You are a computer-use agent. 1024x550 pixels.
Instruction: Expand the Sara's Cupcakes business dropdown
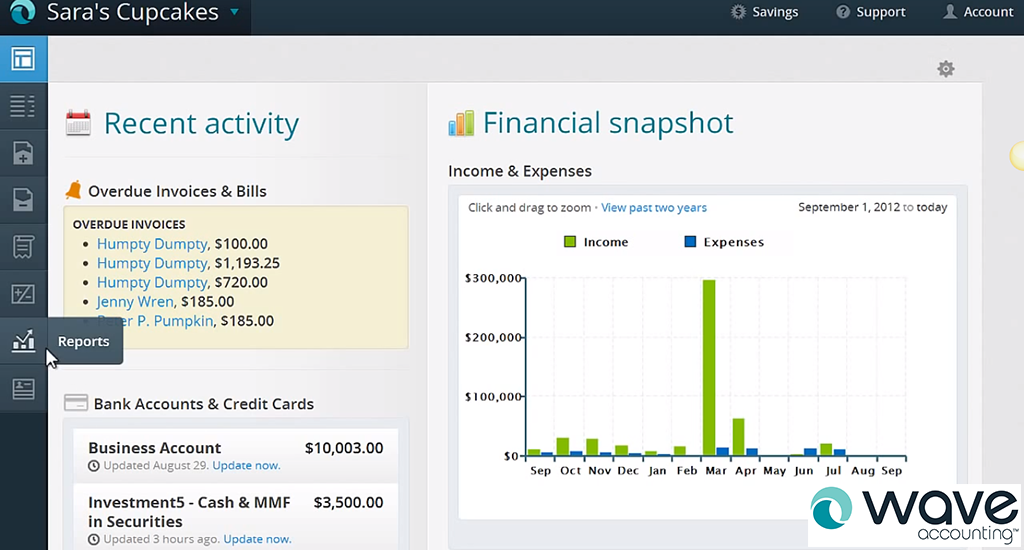coord(234,13)
